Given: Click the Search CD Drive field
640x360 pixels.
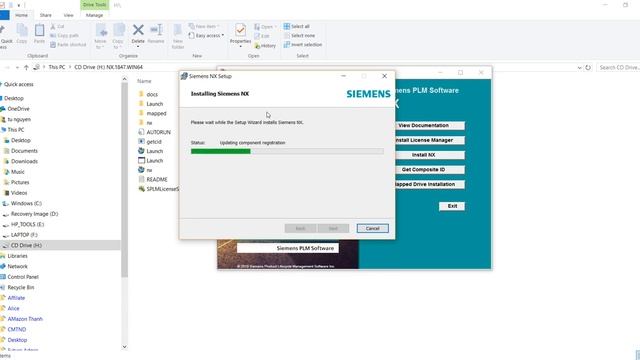Looking at the screenshot, I should click(618, 67).
